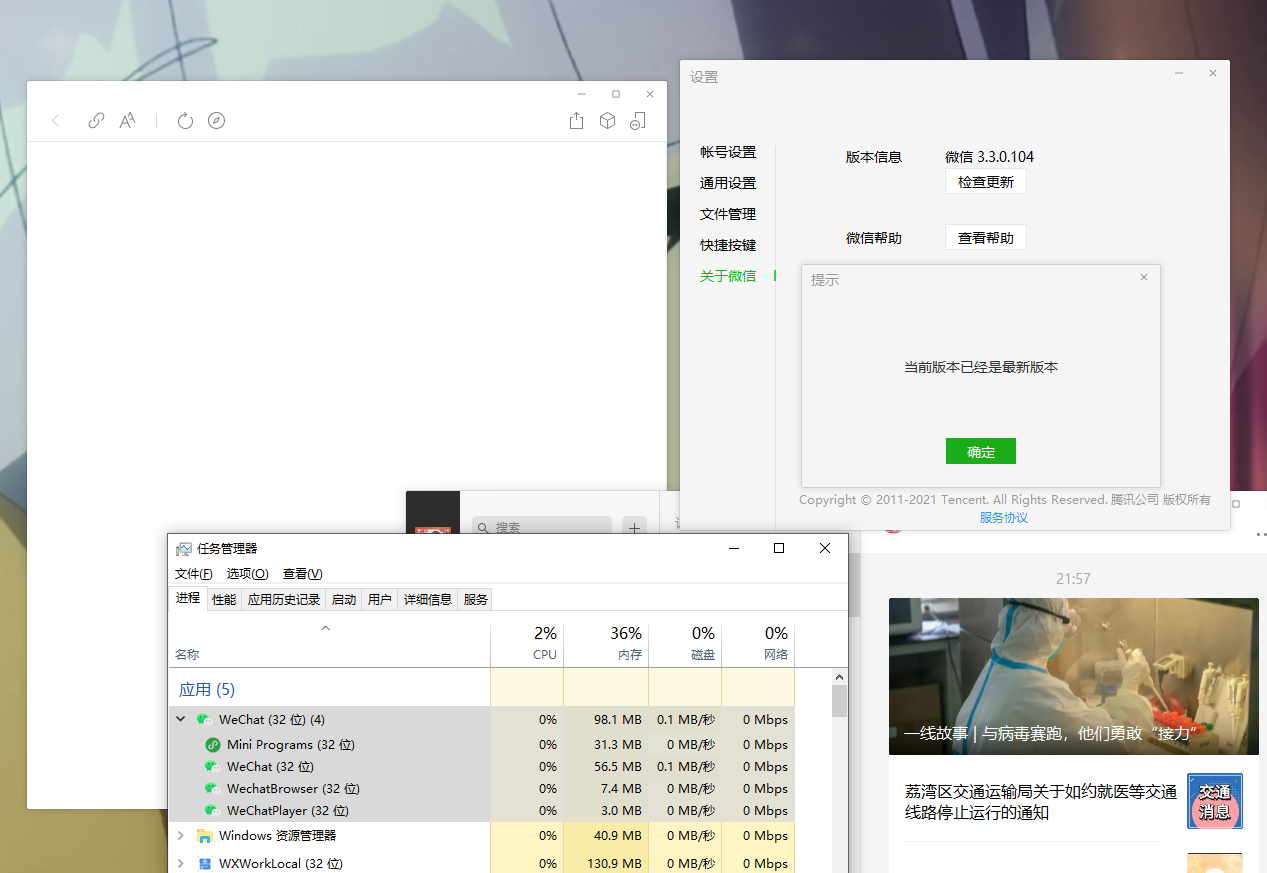Open the 查看(V) menu

pos(302,573)
